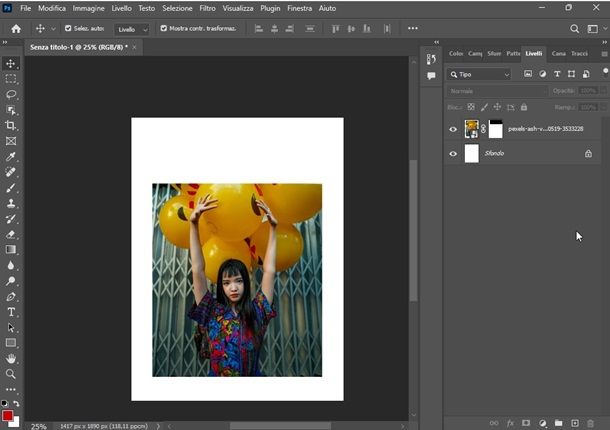Expand the toolbar double-arrow at top left
Viewport: 610px width, 430px height.
pos(5,42)
